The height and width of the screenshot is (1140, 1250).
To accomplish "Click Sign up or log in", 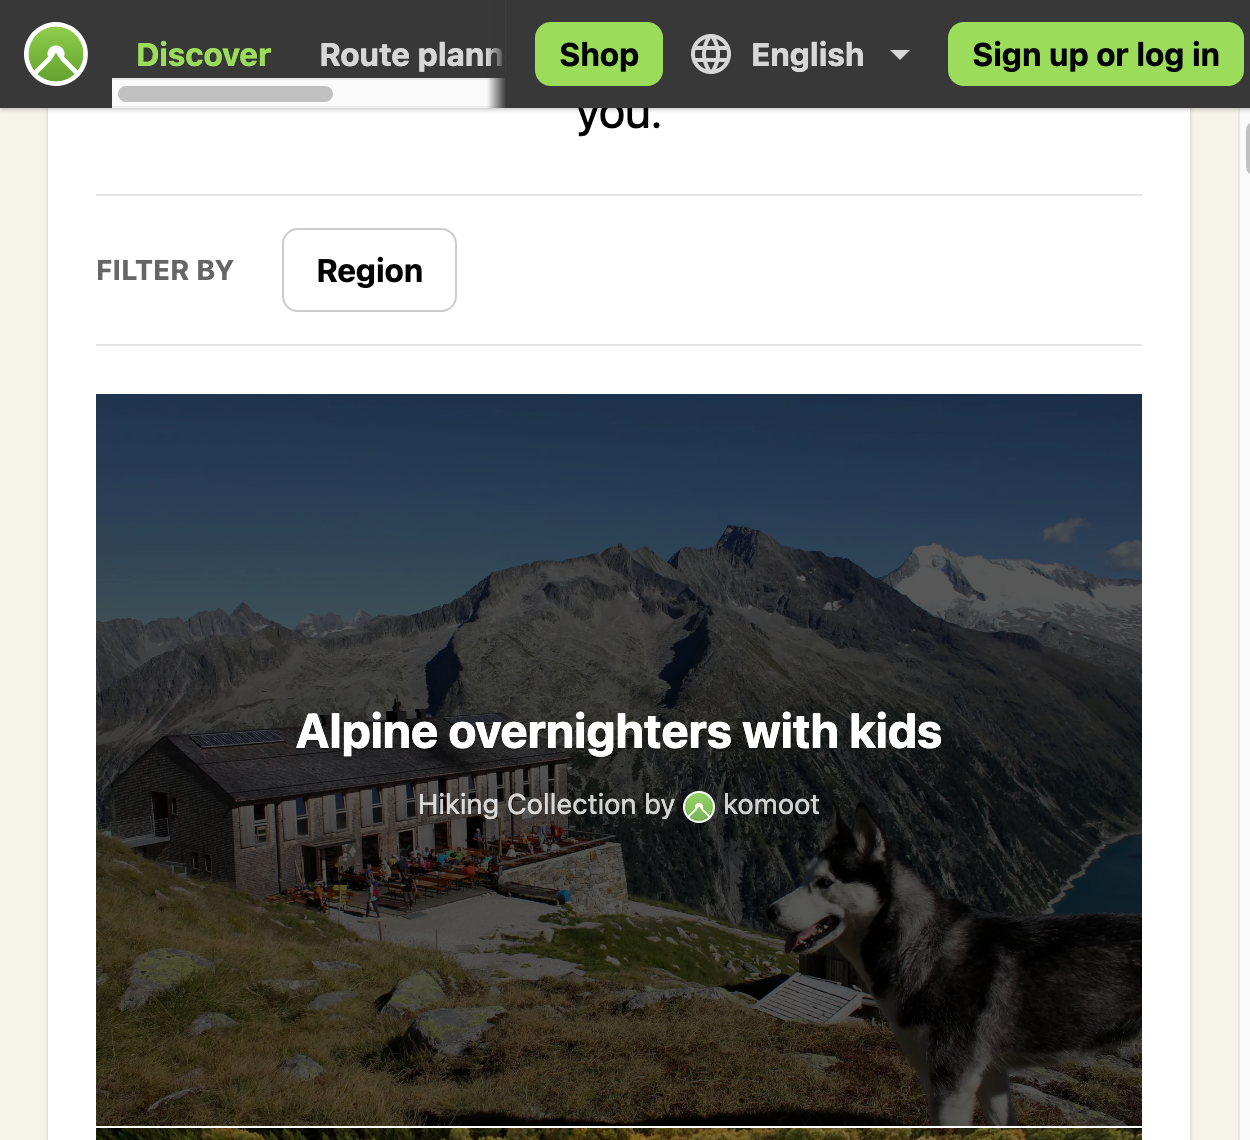I will coord(1096,54).
